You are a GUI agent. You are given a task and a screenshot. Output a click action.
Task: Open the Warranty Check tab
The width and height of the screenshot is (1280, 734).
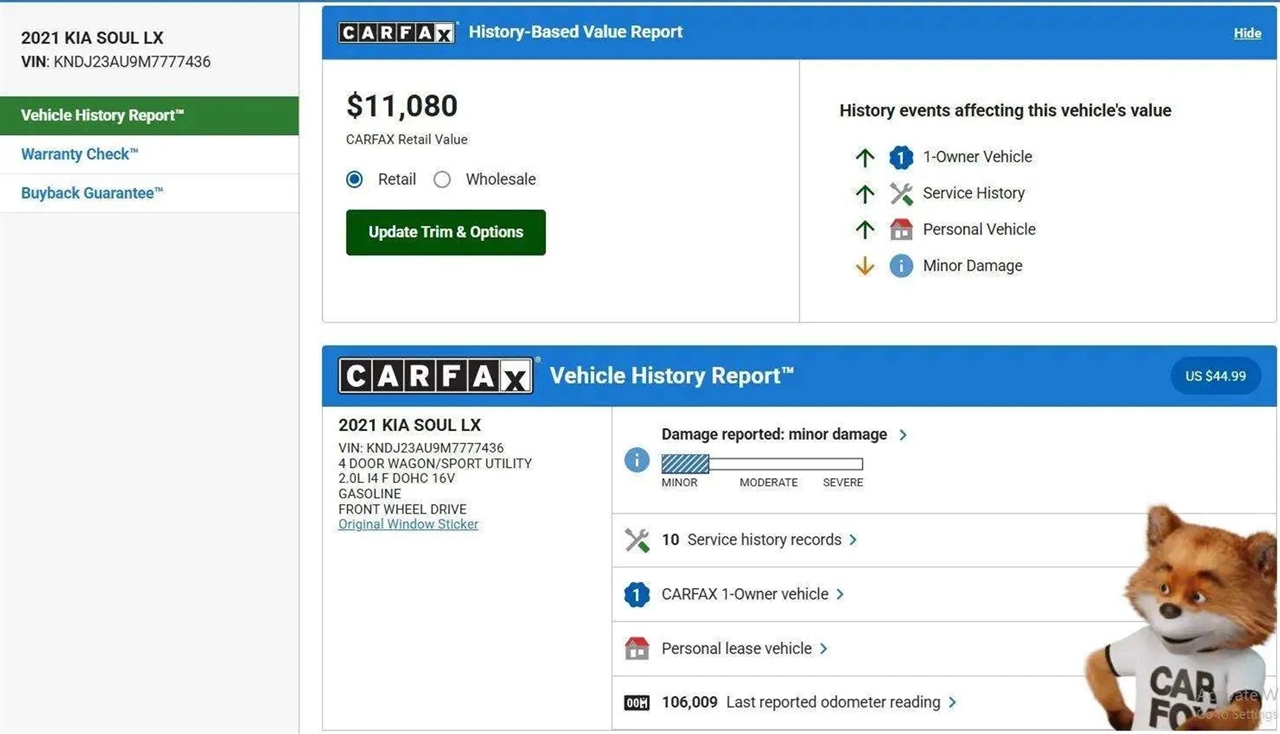tap(80, 154)
